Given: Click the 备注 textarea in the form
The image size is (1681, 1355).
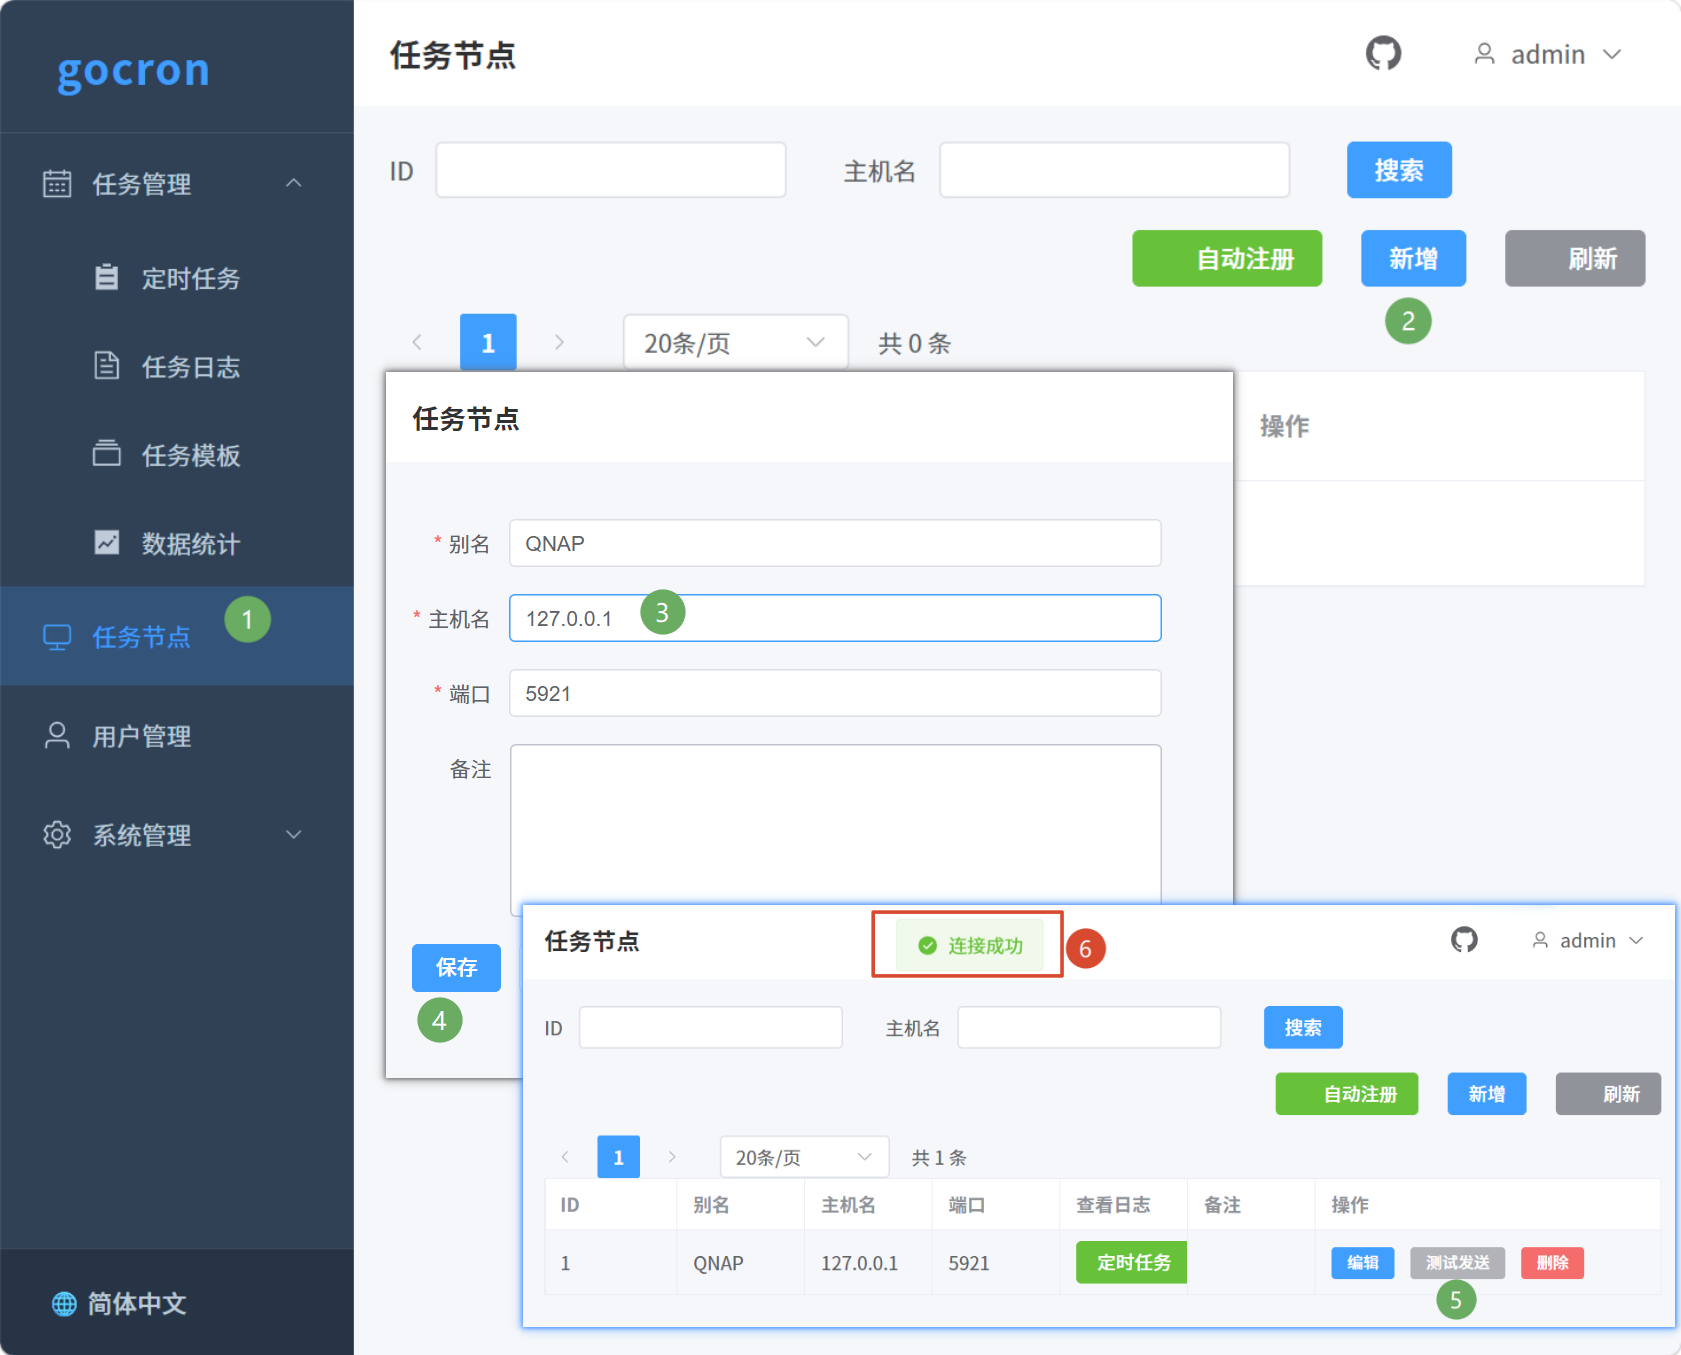Looking at the screenshot, I should coord(835,824).
